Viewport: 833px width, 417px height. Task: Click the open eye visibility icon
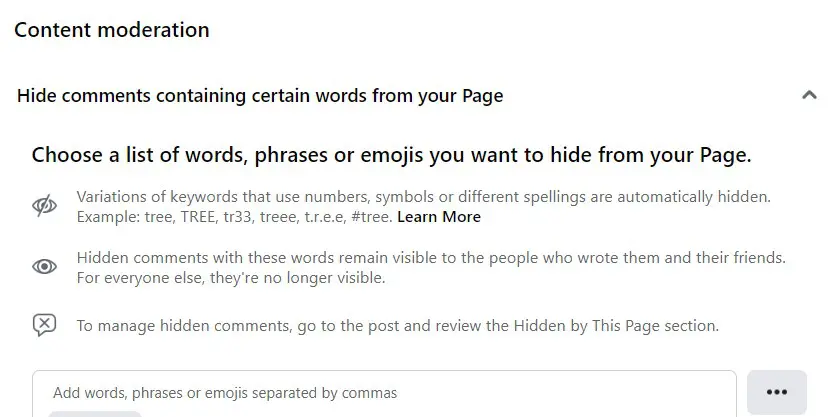[x=44, y=267]
